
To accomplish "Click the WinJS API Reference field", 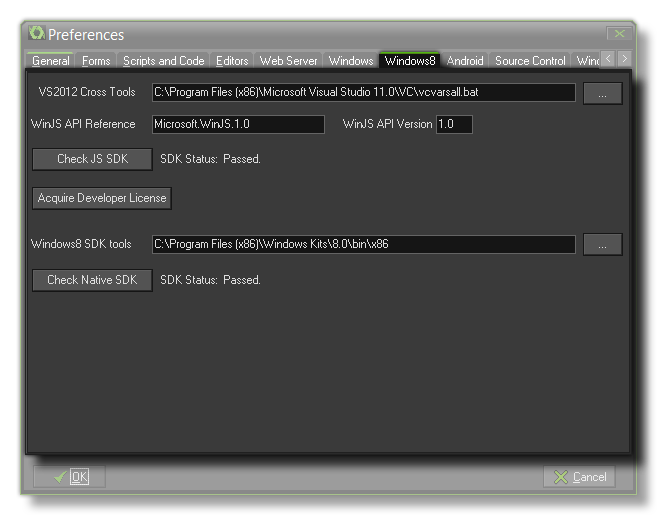I will click(238, 124).
